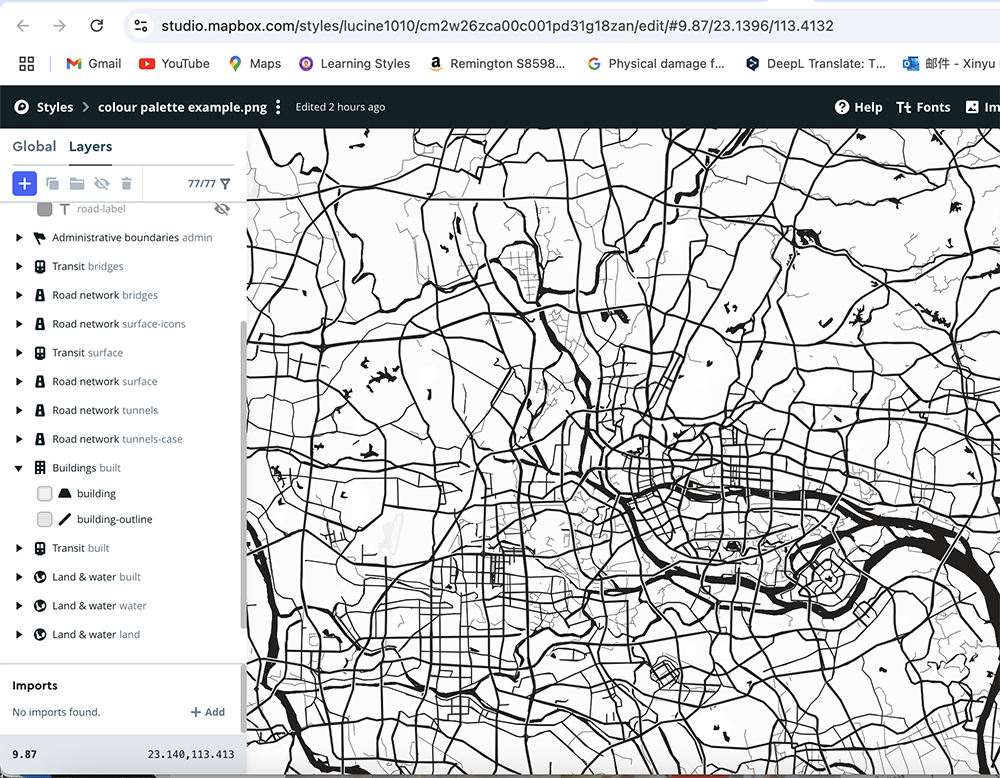This screenshot has width=1000, height=778.
Task: Expand the Road network surface layer
Action: [x=18, y=381]
